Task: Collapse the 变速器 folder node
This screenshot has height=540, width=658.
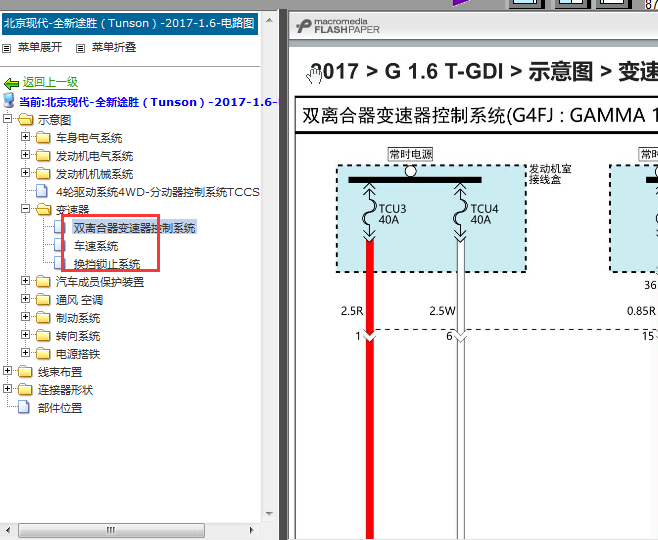Action: click(26, 210)
